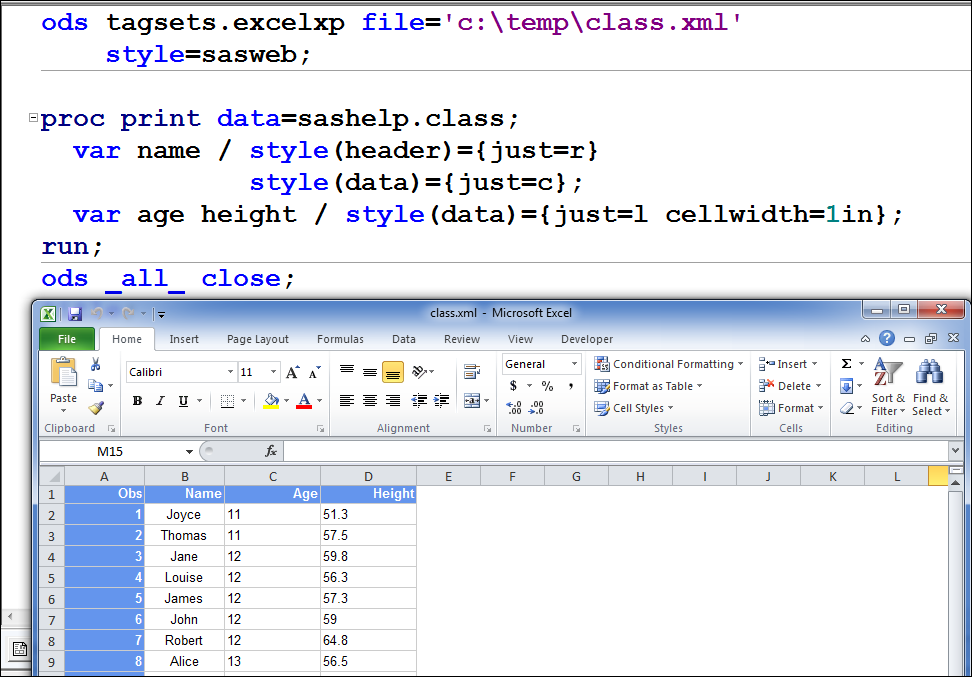Toggle Italic formatting
The width and height of the screenshot is (972, 677).
pos(160,401)
